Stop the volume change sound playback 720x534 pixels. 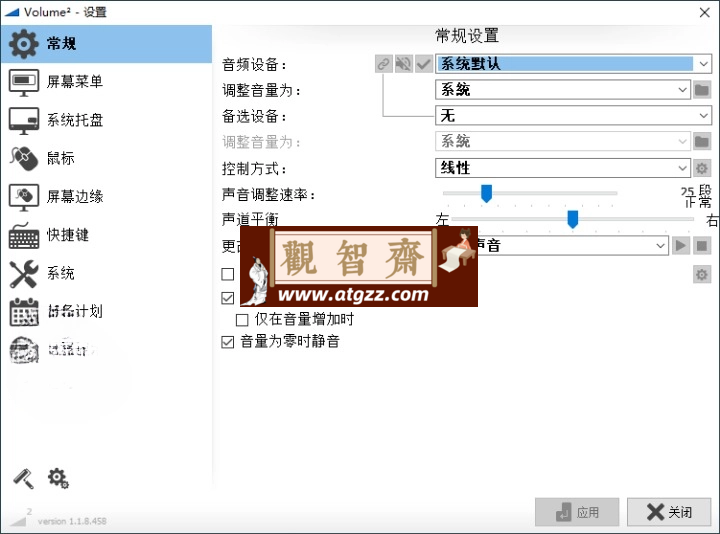click(x=702, y=246)
